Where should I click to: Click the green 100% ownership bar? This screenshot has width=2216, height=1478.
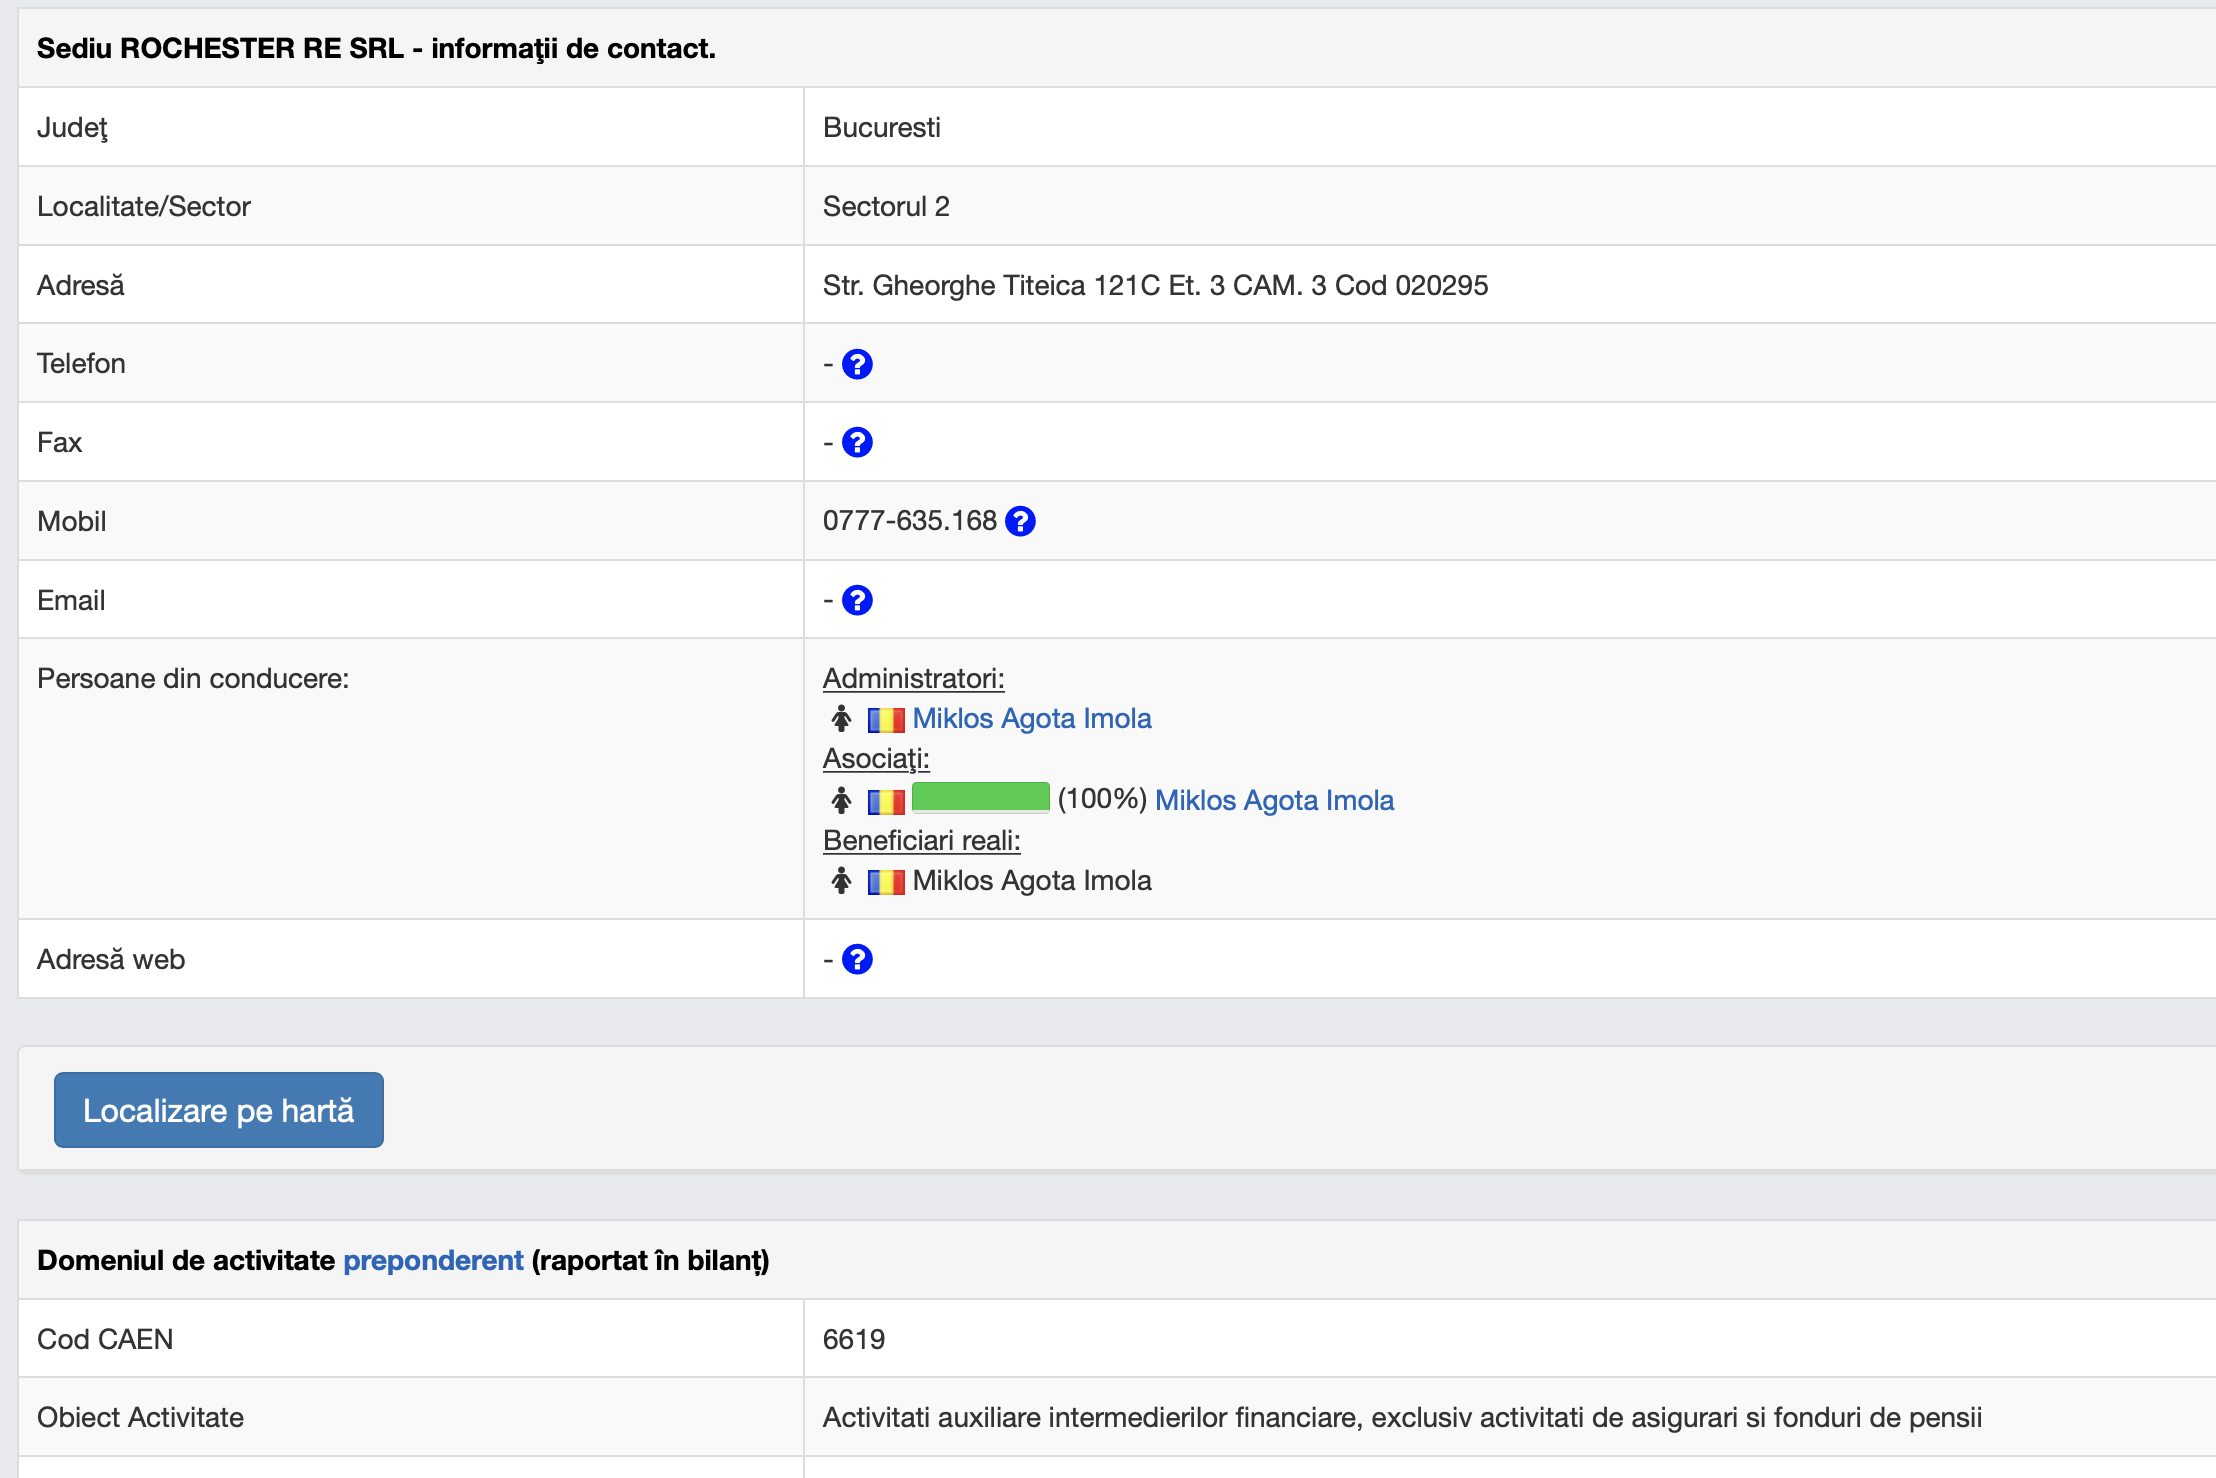[980, 798]
